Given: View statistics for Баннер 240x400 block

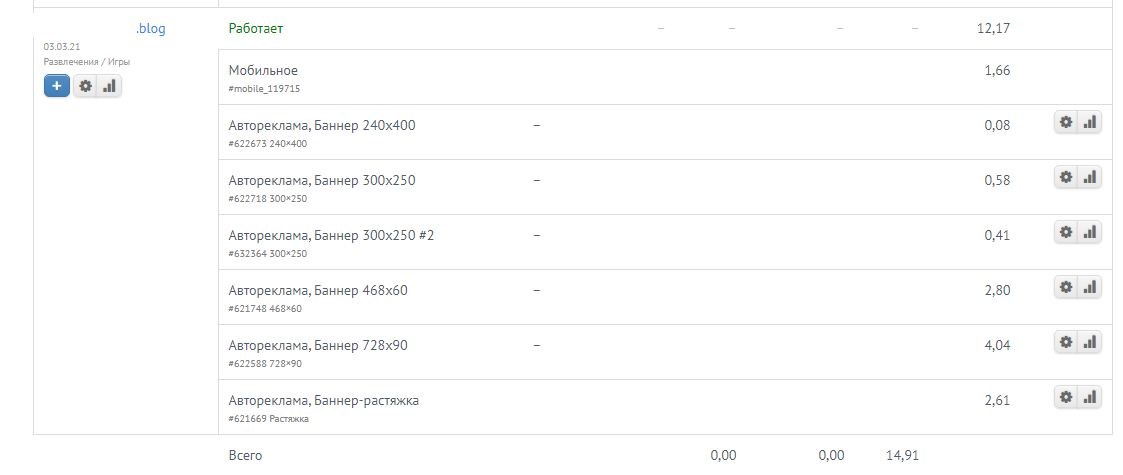Looking at the screenshot, I should 1090,122.
